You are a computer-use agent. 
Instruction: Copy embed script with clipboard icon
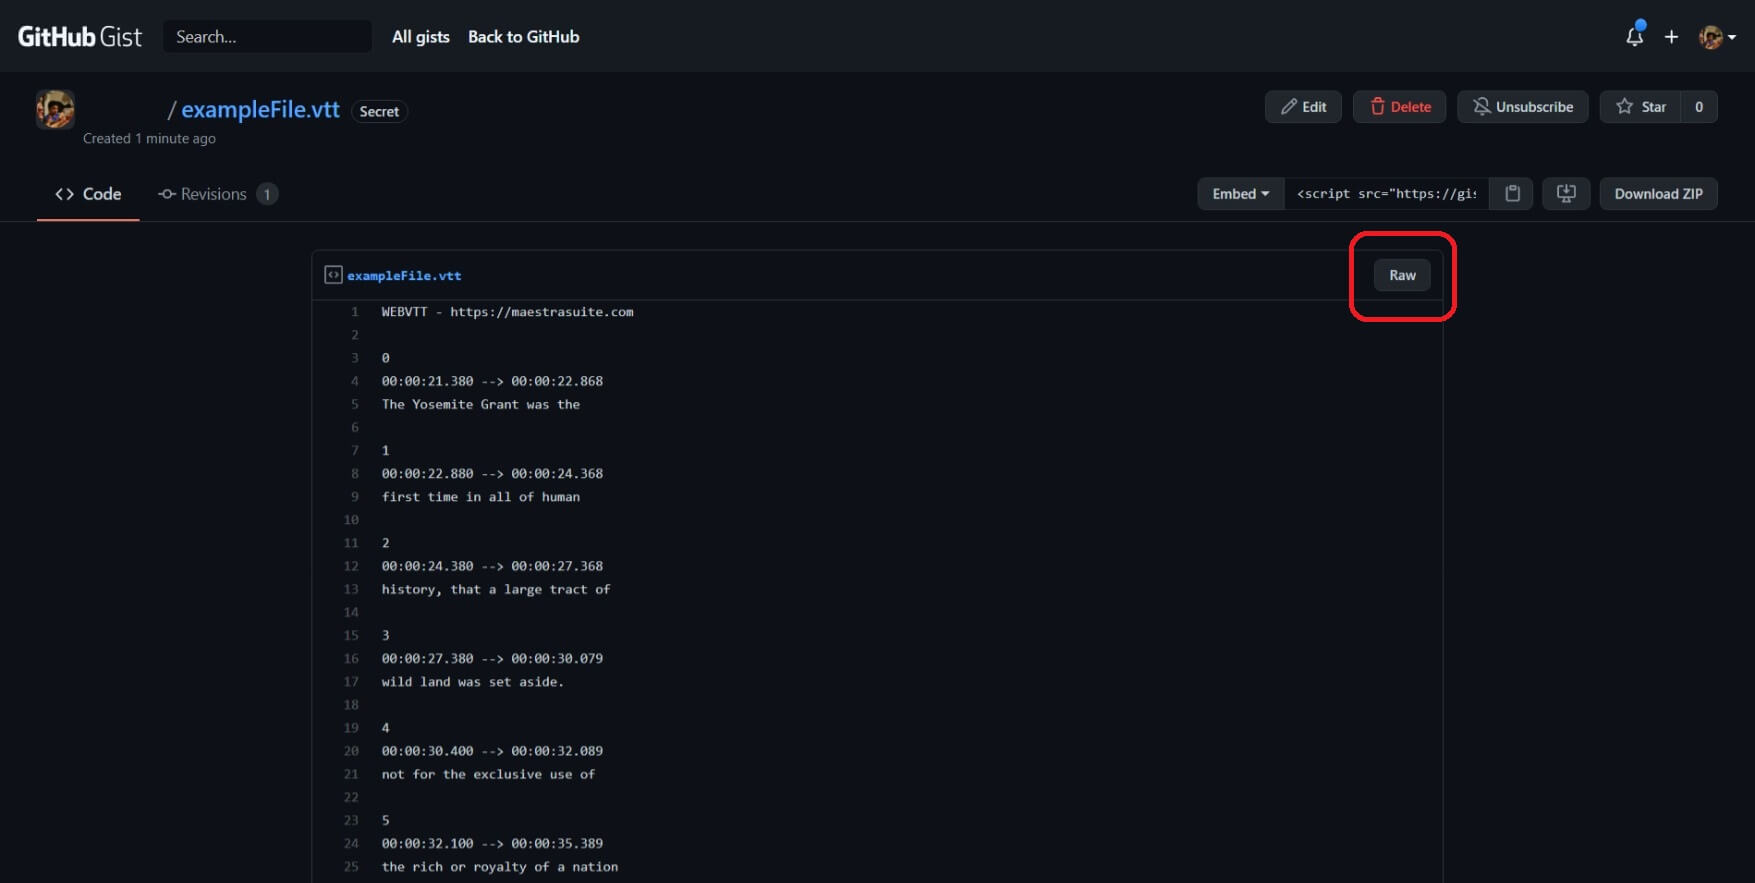point(1512,194)
